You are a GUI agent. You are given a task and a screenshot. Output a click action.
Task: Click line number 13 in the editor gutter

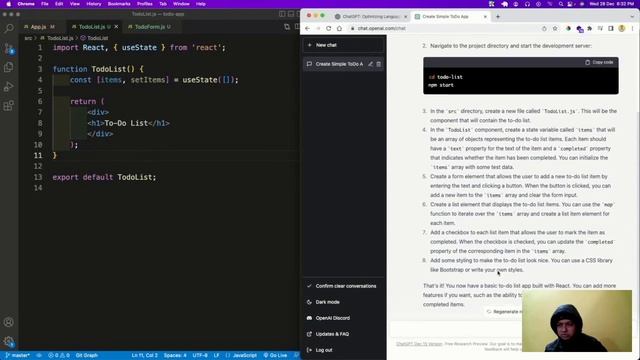point(38,177)
